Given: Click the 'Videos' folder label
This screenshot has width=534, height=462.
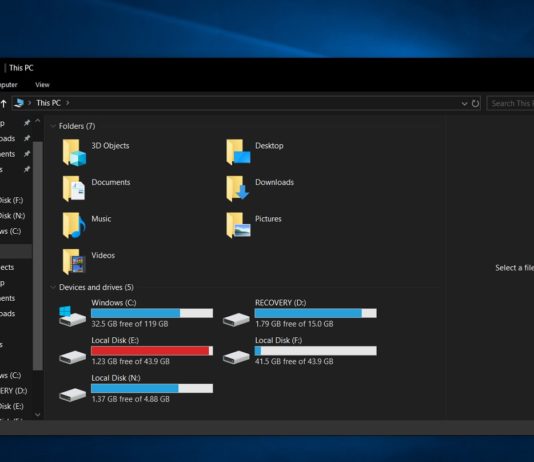Looking at the screenshot, I should pyautogui.click(x=103, y=255).
